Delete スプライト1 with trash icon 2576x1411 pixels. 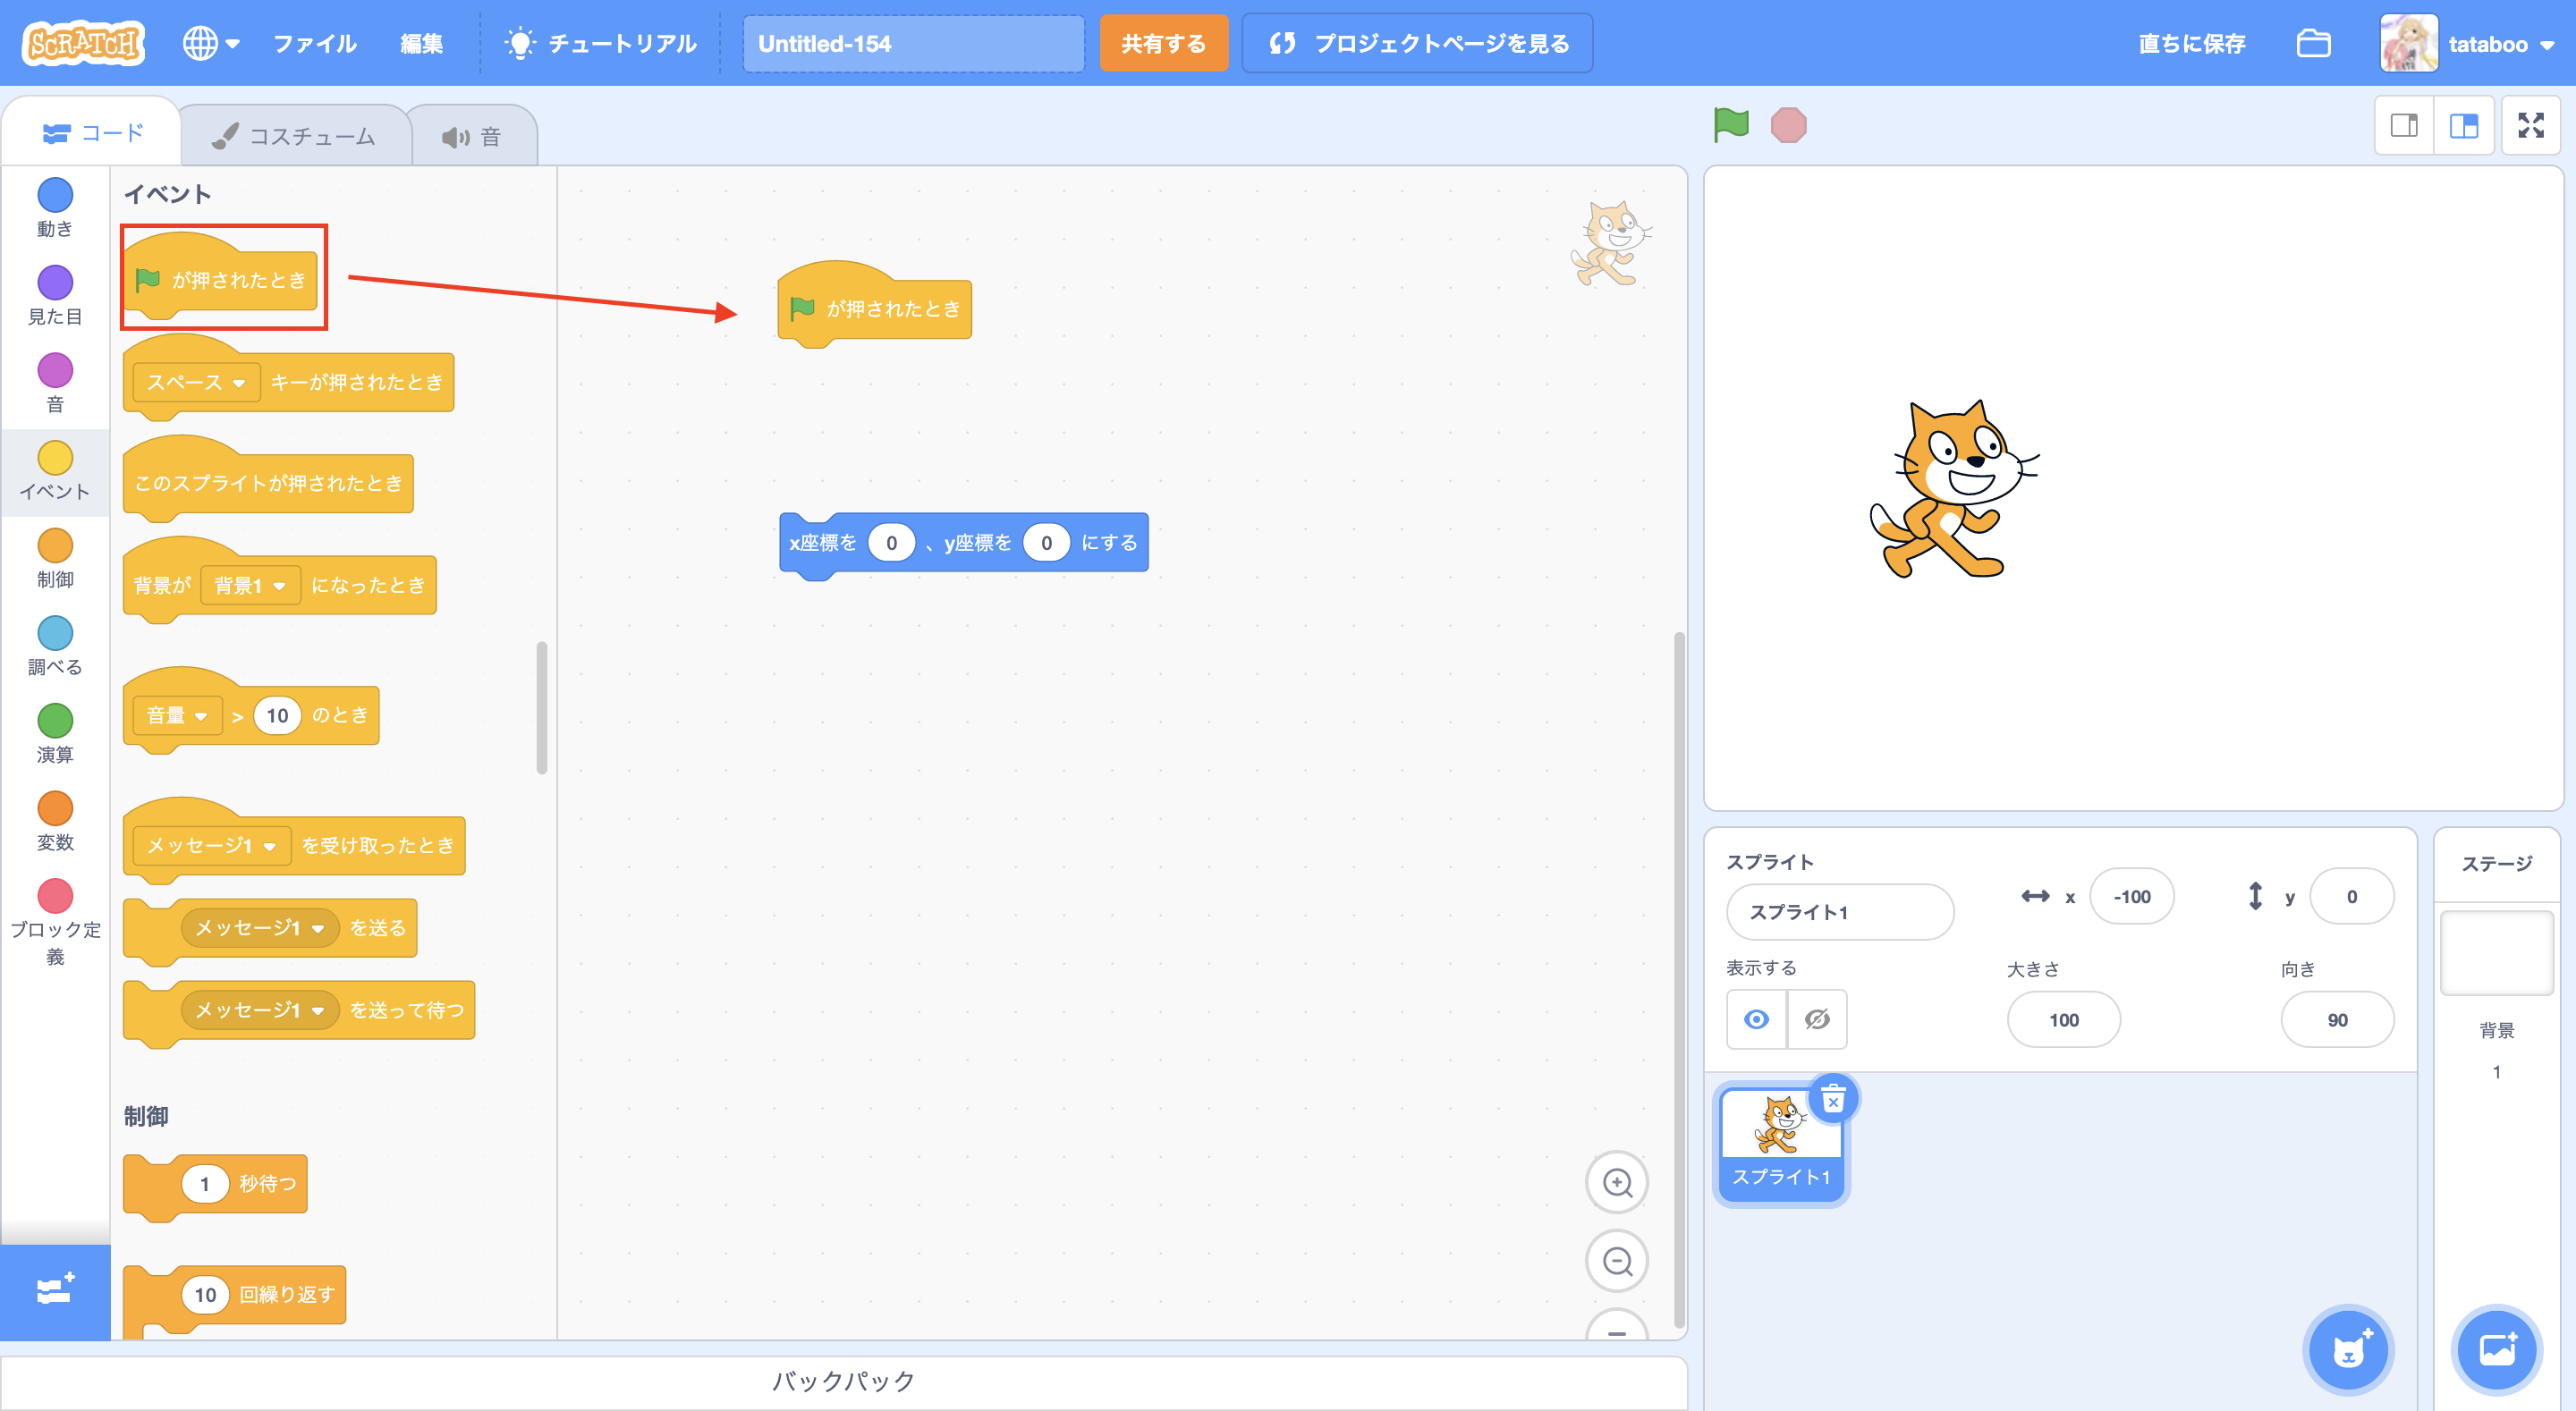point(1833,1100)
